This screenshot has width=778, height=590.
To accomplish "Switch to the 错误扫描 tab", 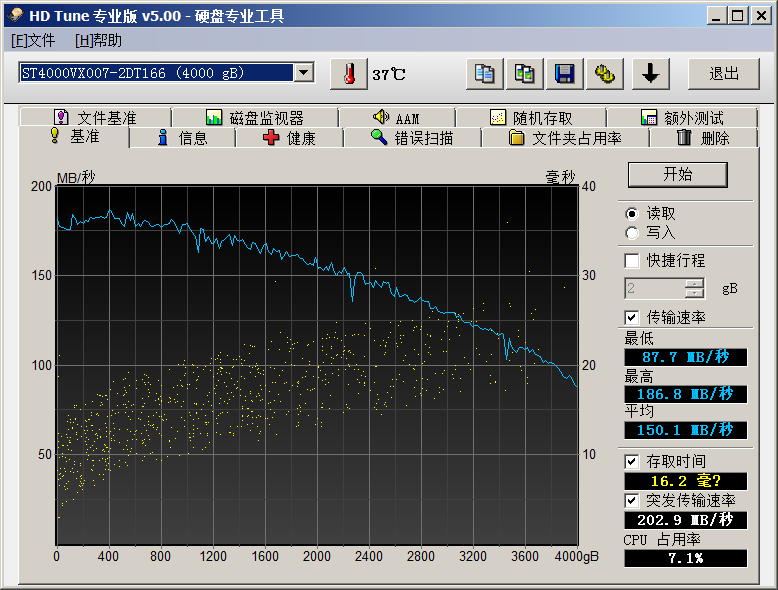I will [412, 137].
